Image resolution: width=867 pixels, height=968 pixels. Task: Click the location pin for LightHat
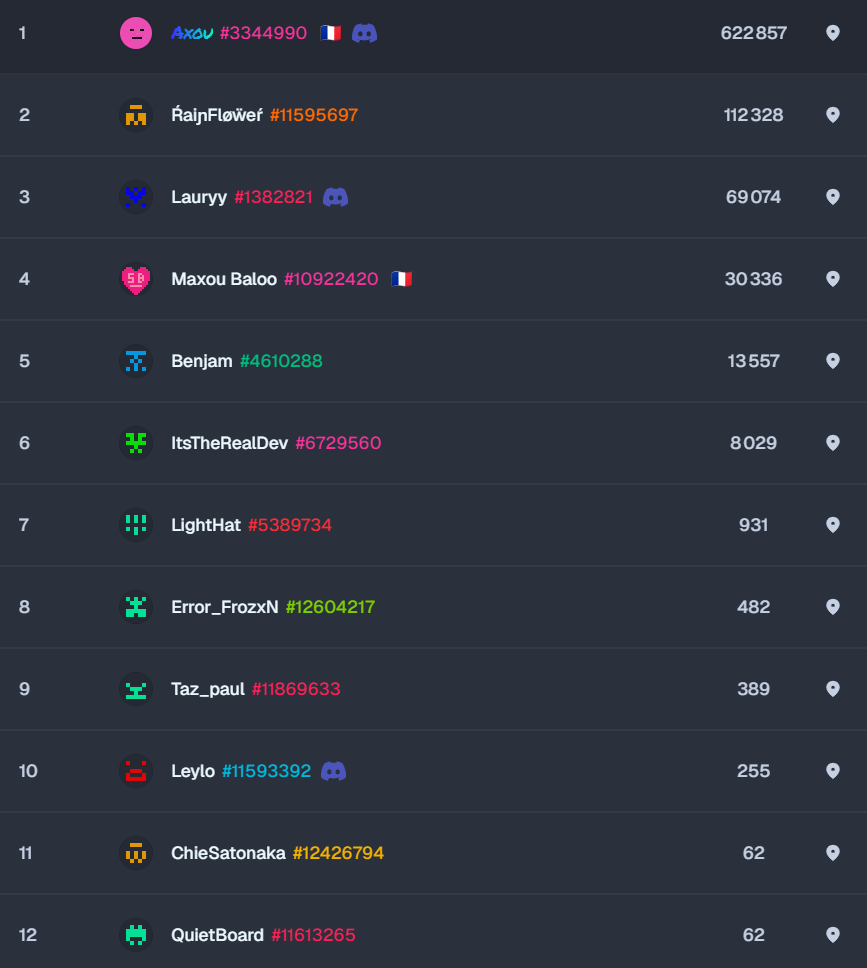pyautogui.click(x=832, y=525)
